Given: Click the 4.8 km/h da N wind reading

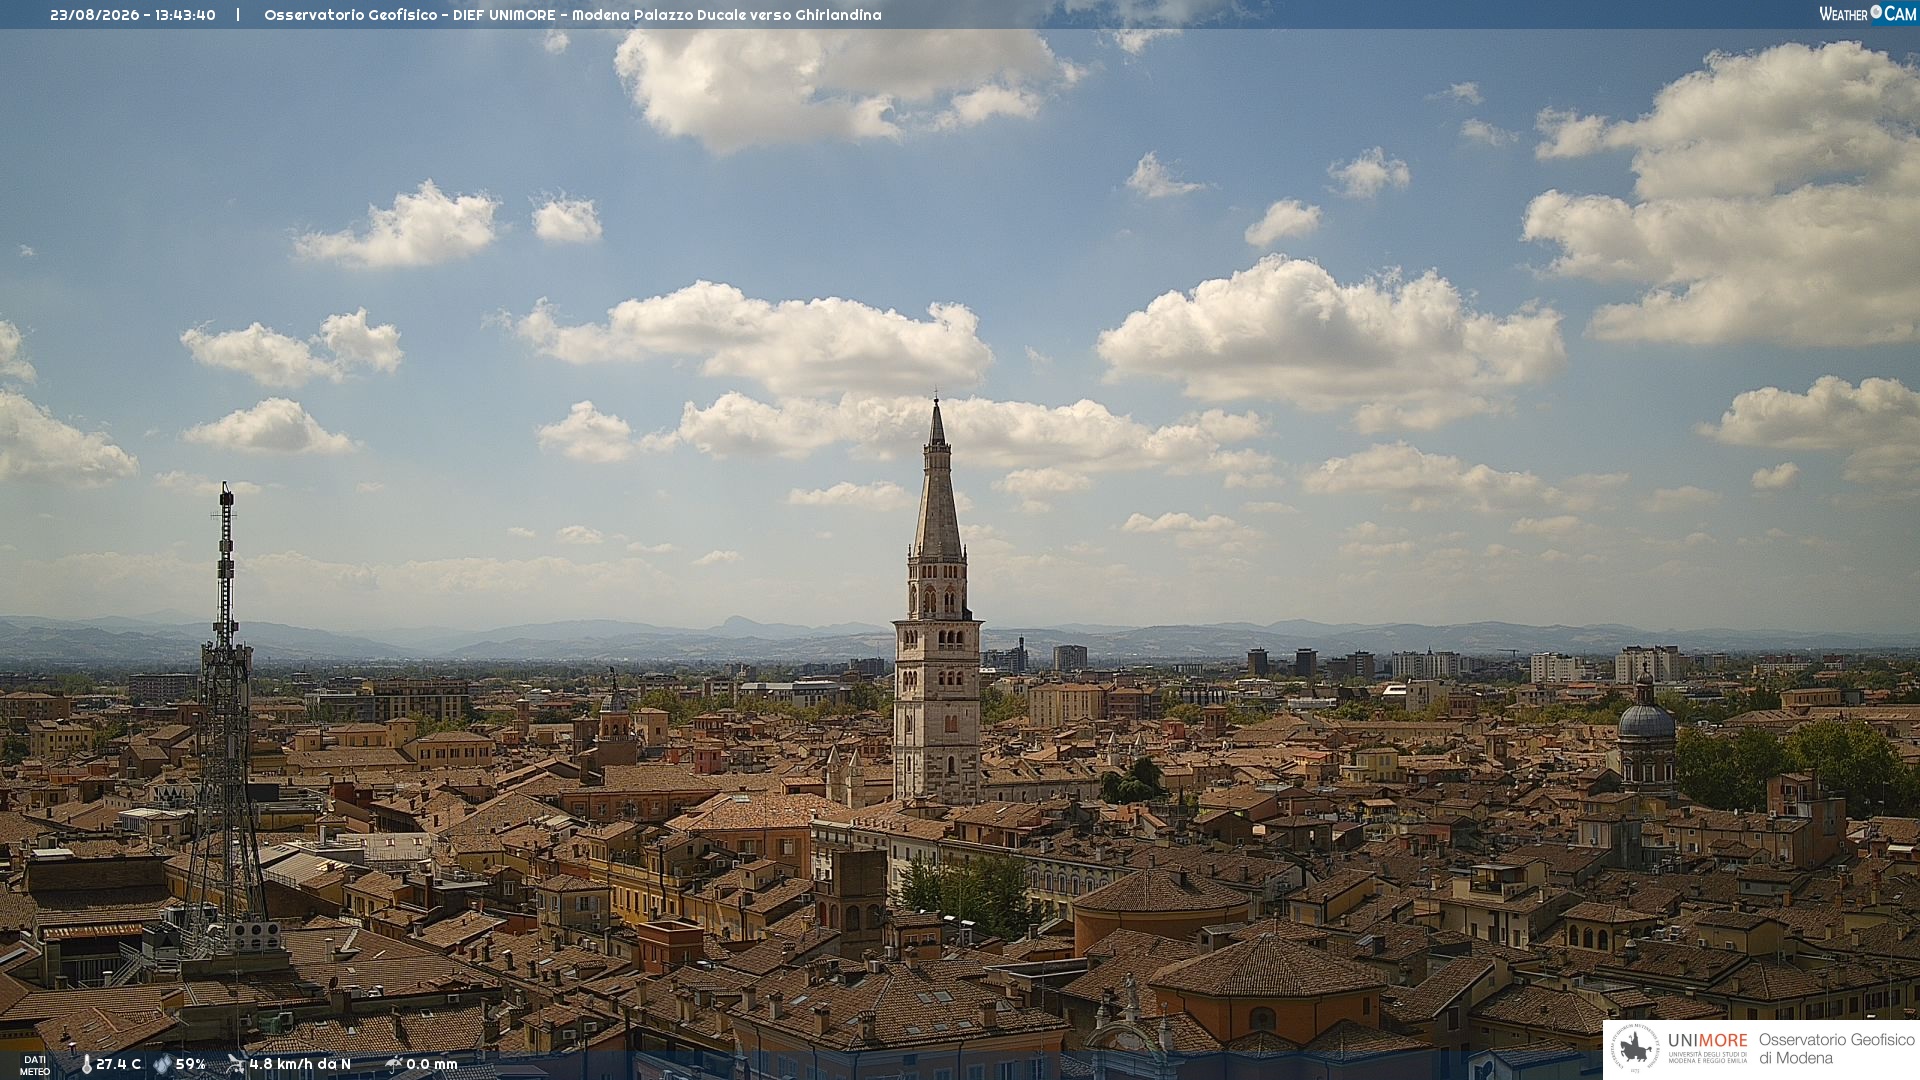Looking at the screenshot, I should [x=300, y=1064].
